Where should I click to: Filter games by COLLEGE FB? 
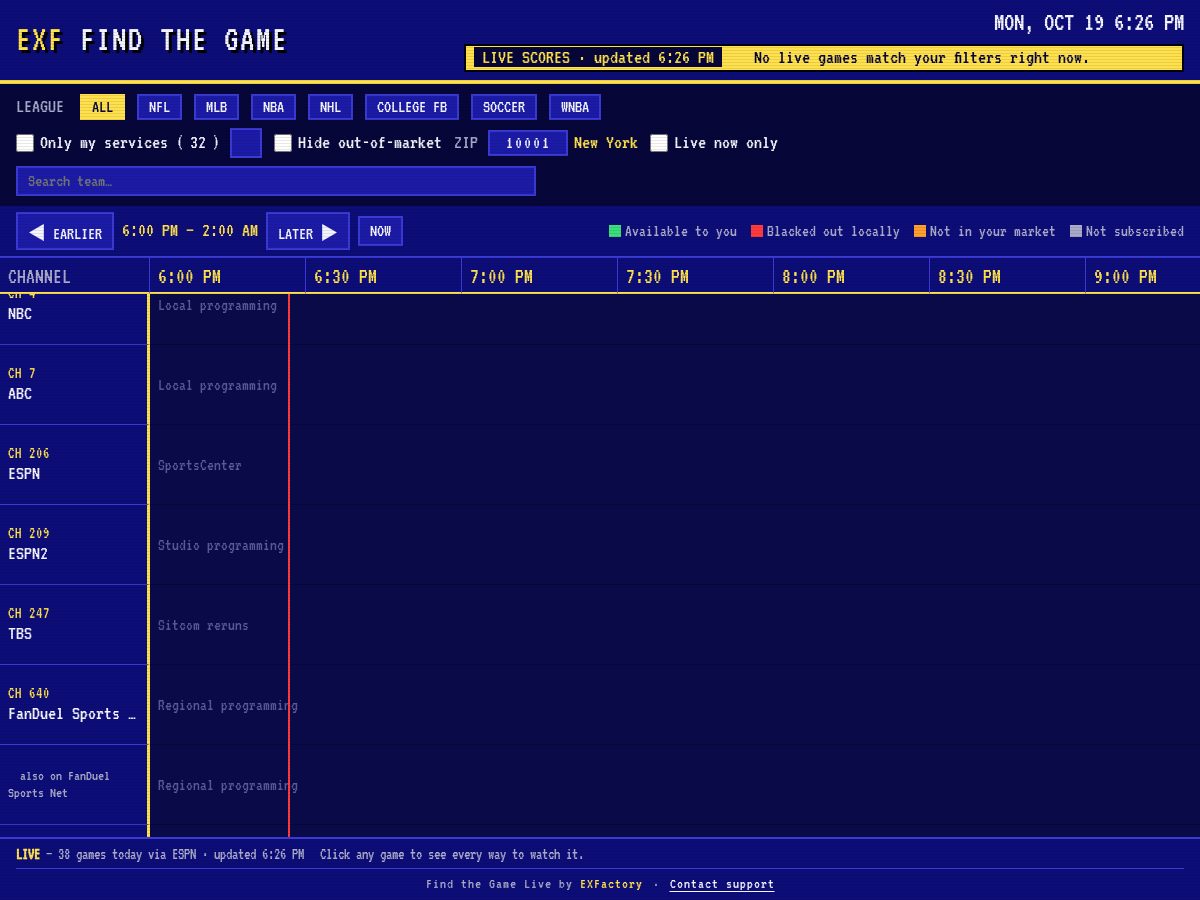click(x=412, y=107)
